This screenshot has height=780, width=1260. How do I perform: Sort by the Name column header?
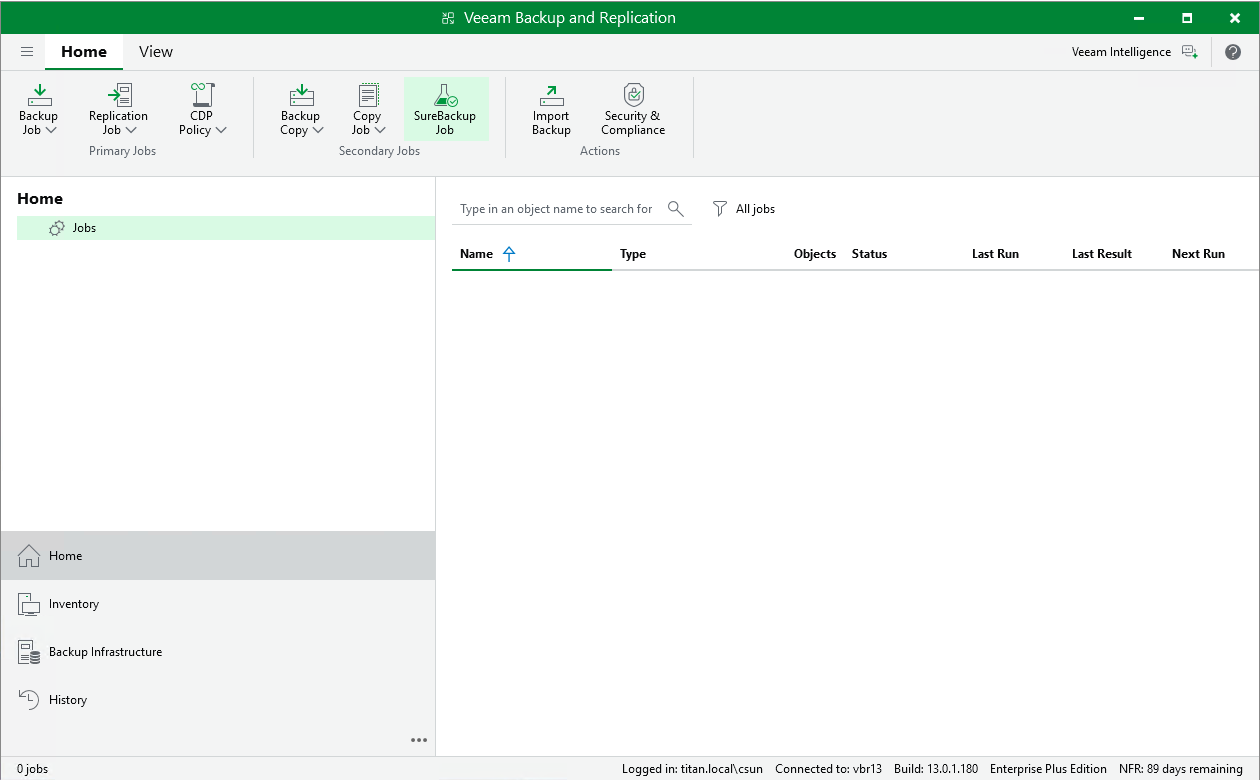coord(477,254)
